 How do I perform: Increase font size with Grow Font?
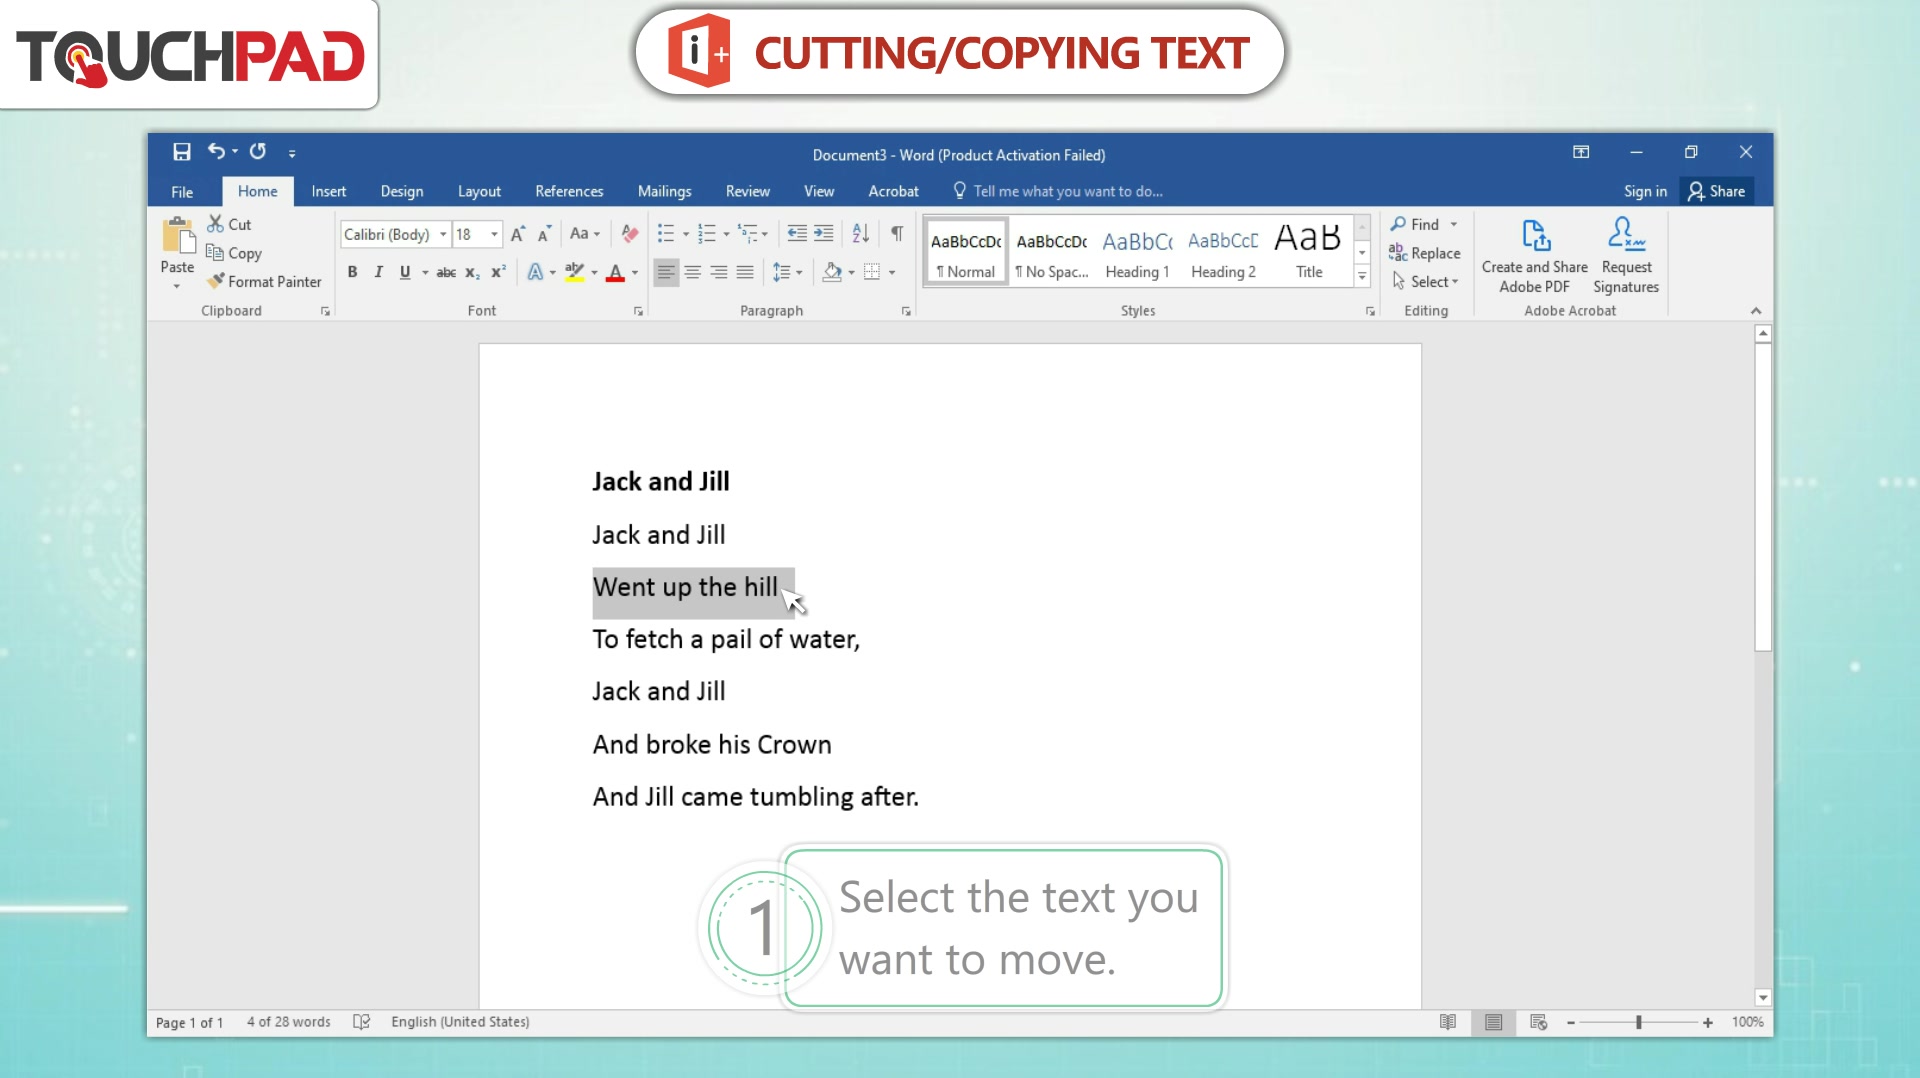(518, 234)
